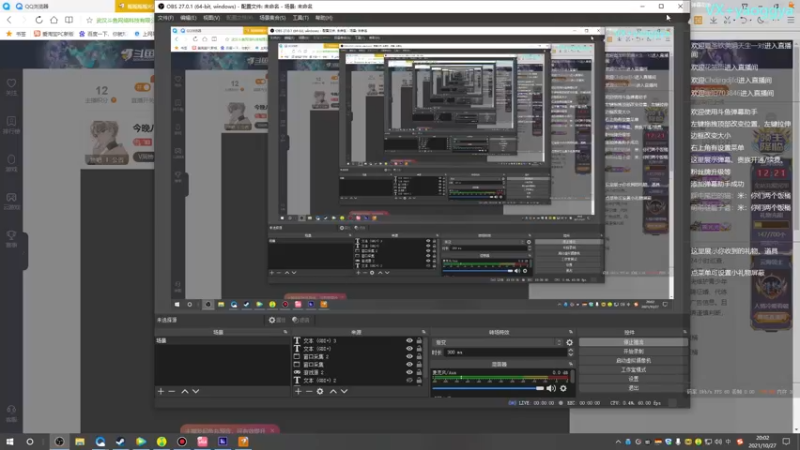
Task: Click the 停止推流 button
Action: click(633, 342)
